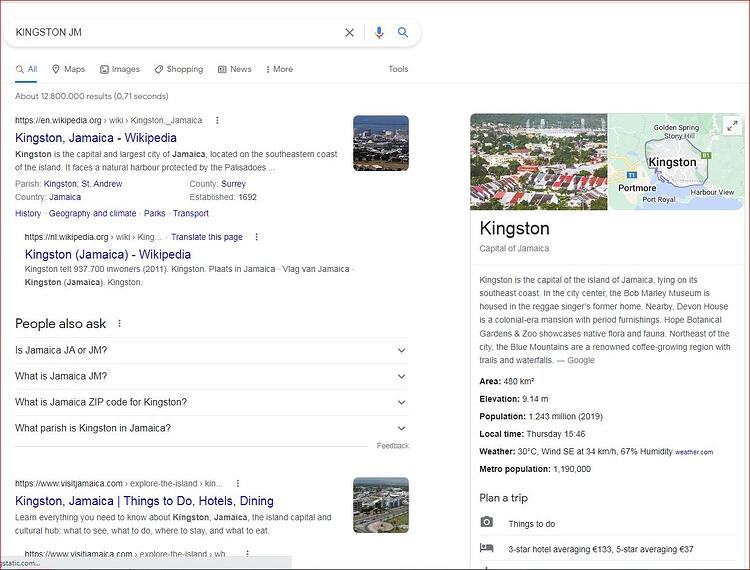Image resolution: width=750 pixels, height=570 pixels.
Task: Expand 'What is Jamaica ZIP code for Kingston?'
Action: tap(211, 402)
